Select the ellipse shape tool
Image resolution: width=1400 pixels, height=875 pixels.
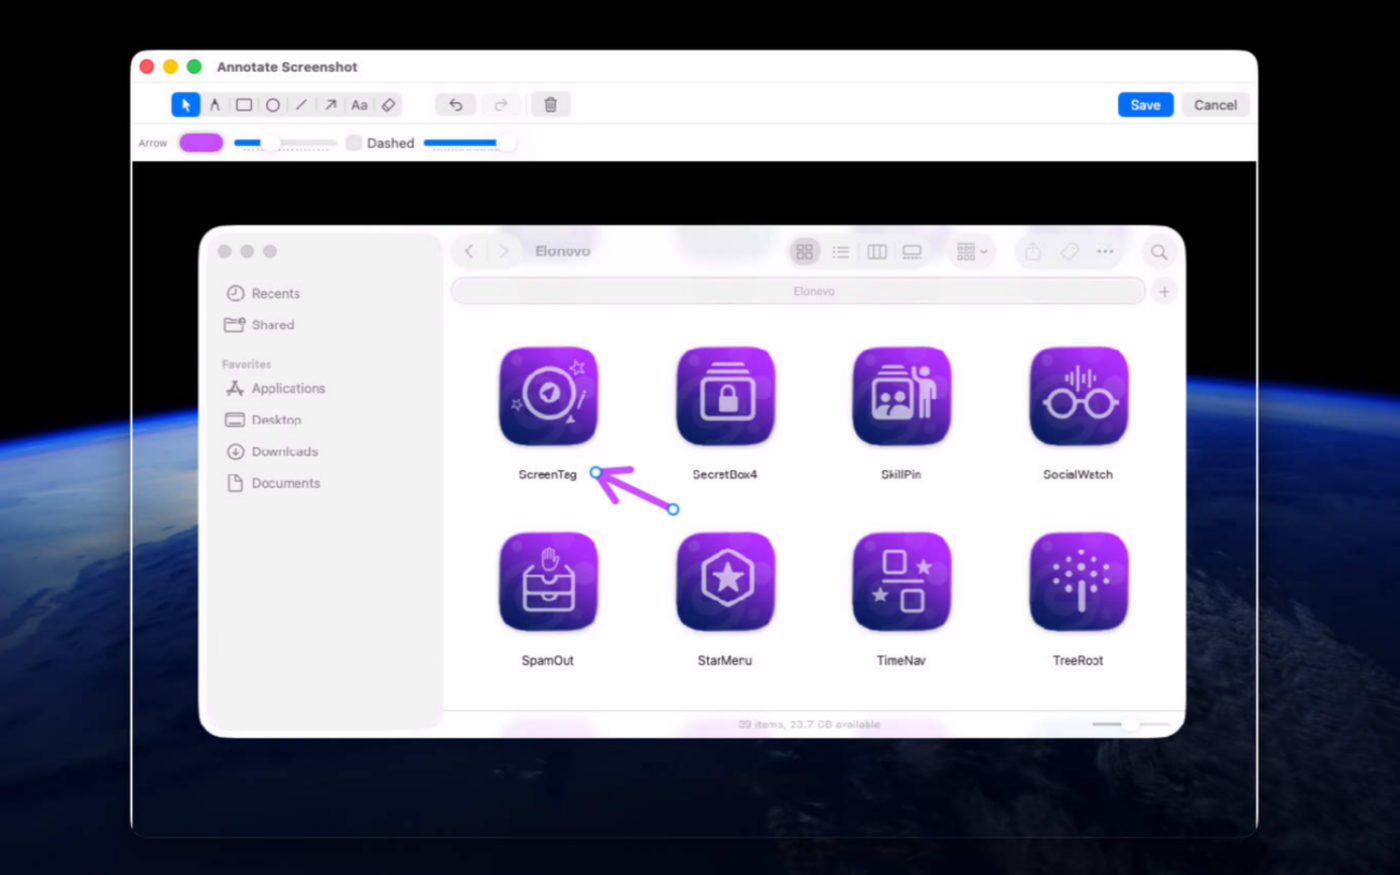[x=272, y=105]
